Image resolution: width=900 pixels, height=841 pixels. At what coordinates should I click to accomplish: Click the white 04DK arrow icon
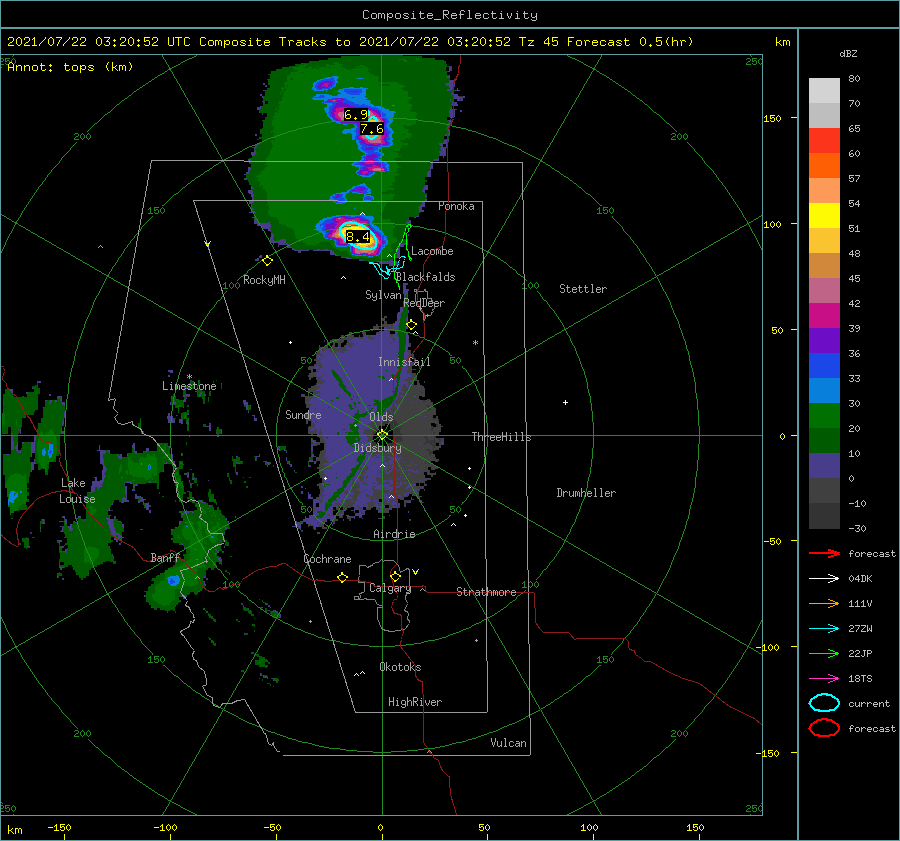pos(824,578)
